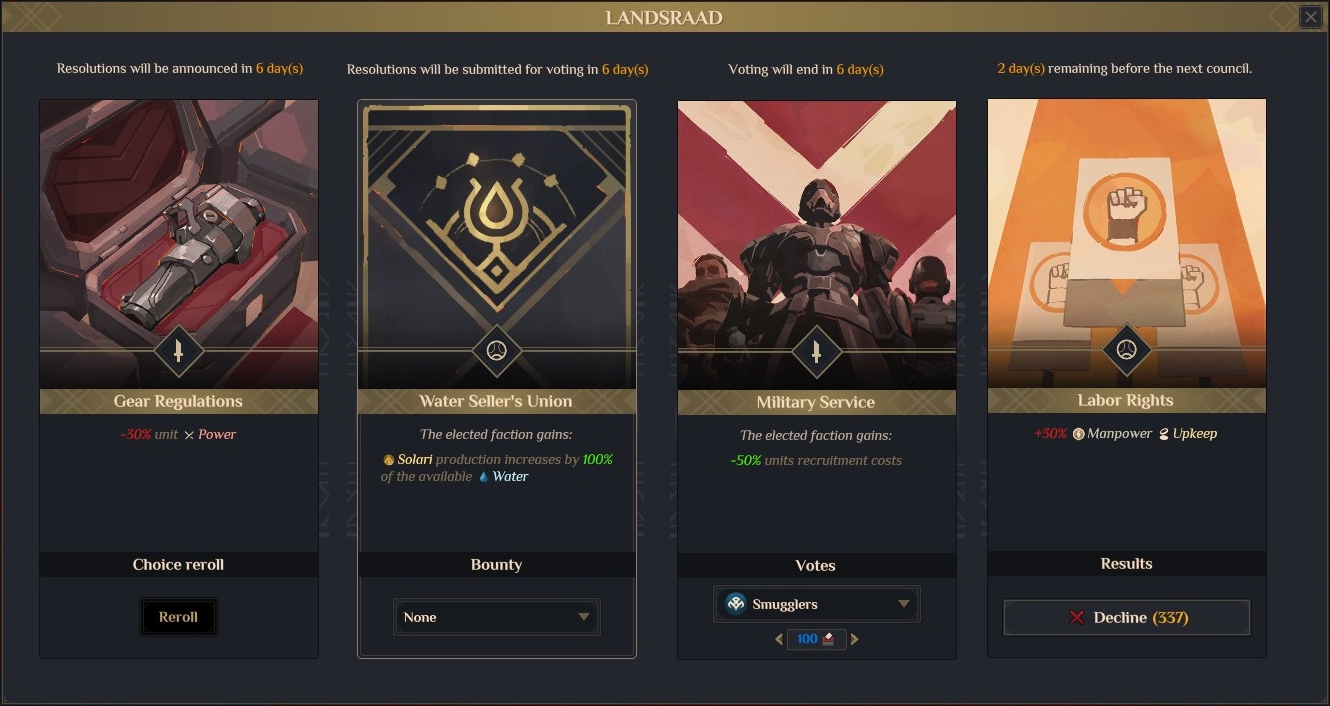Screen dimensions: 1330x706
Task: Click the red X icon beside Decline
Action: (1077, 618)
